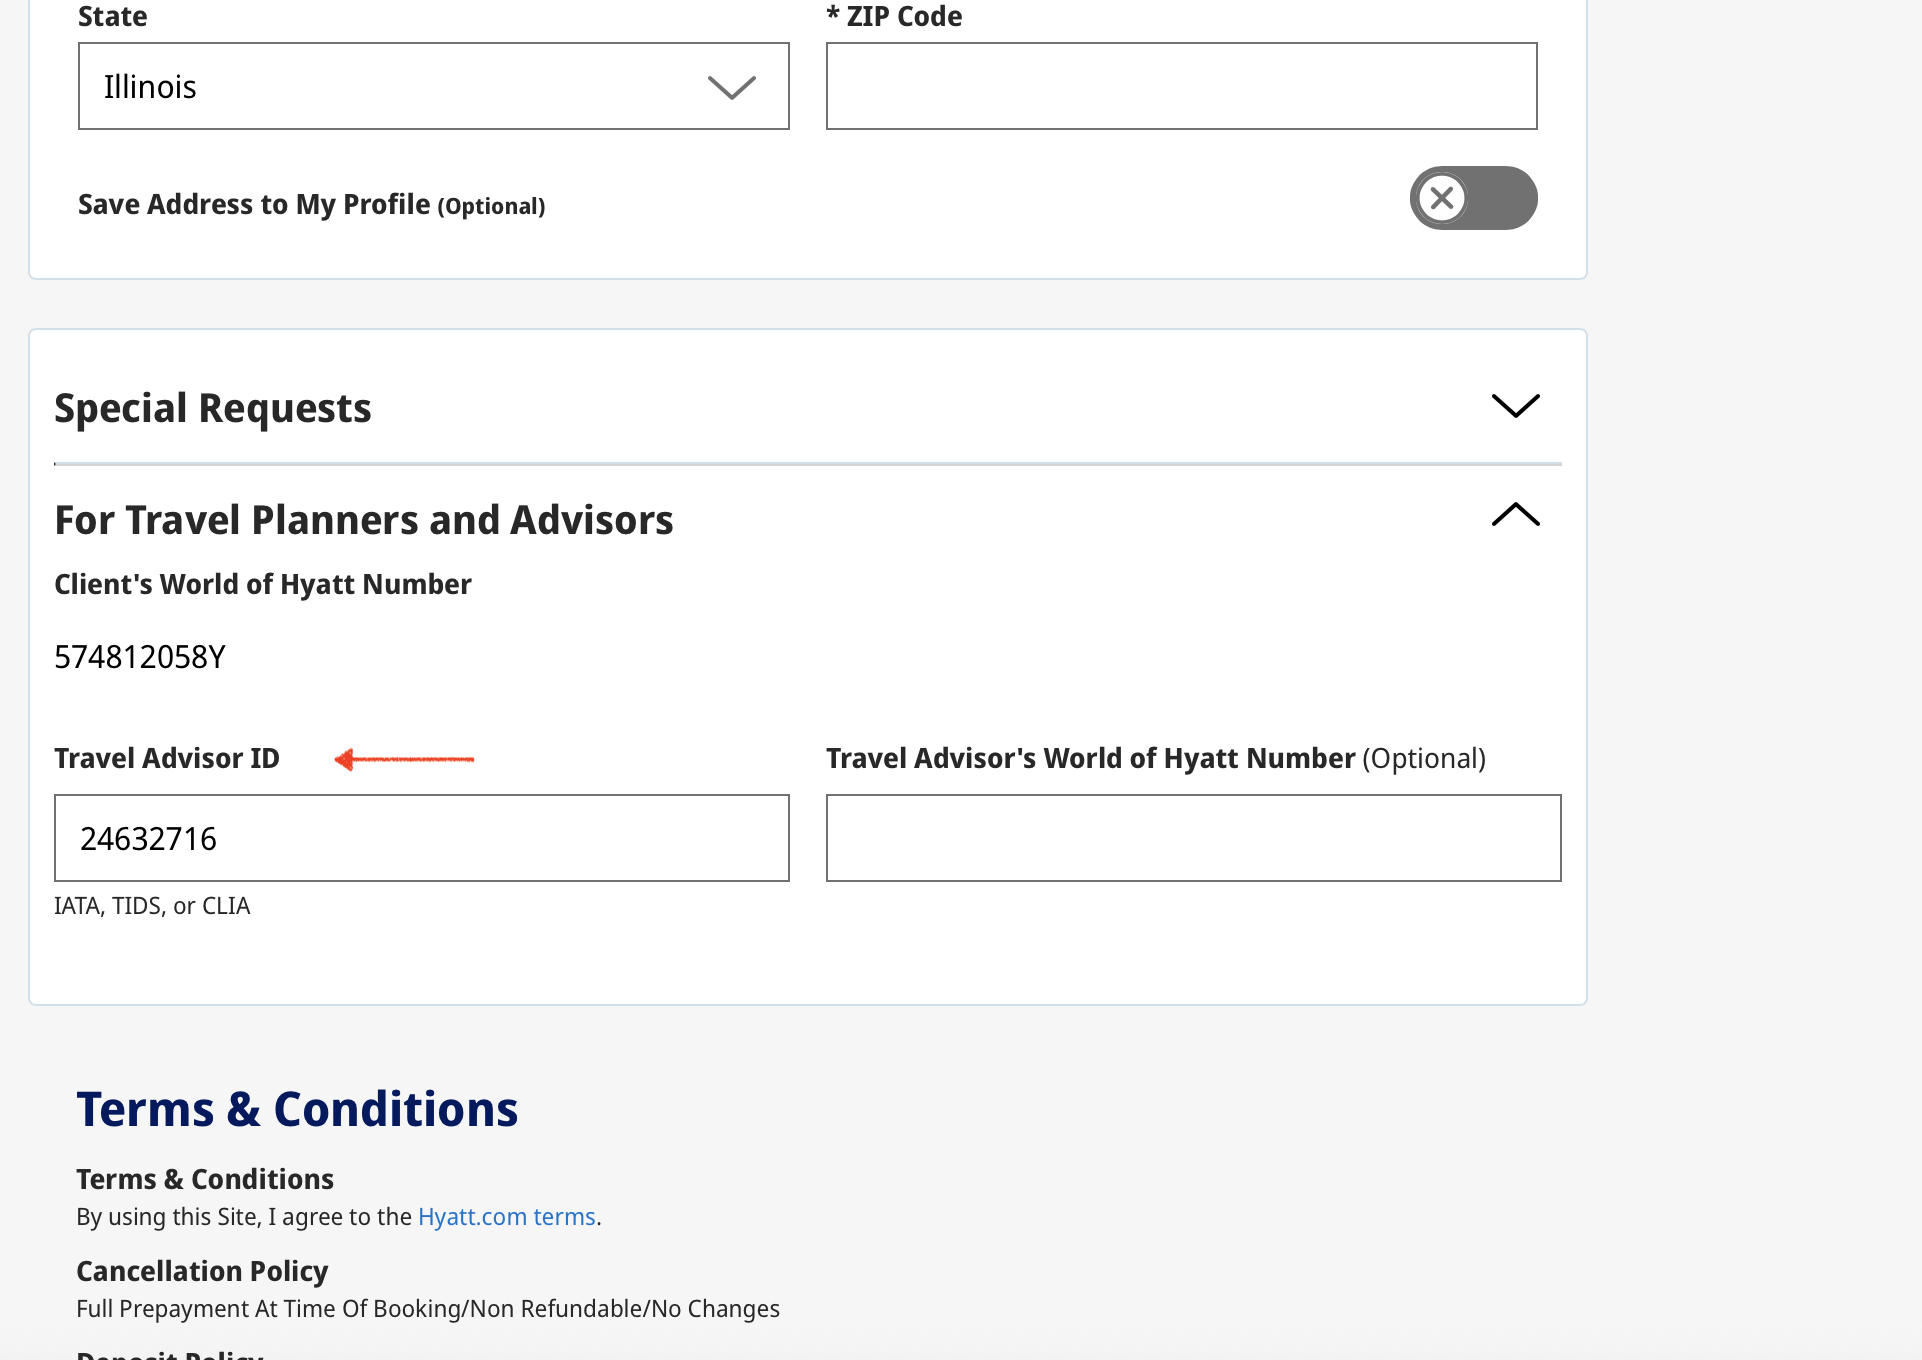
Task: Click the Travel Advisor ID input field
Action: point(421,838)
